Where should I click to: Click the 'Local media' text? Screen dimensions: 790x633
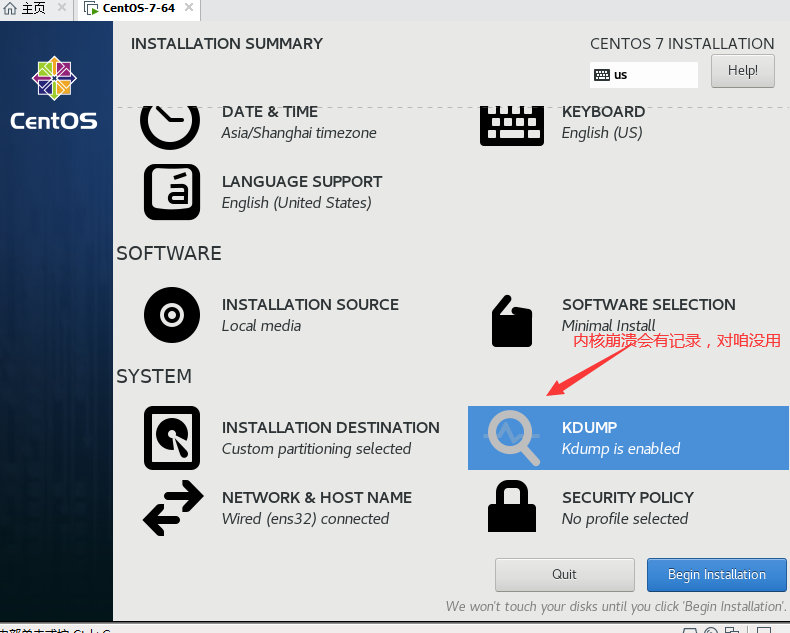pos(261,326)
